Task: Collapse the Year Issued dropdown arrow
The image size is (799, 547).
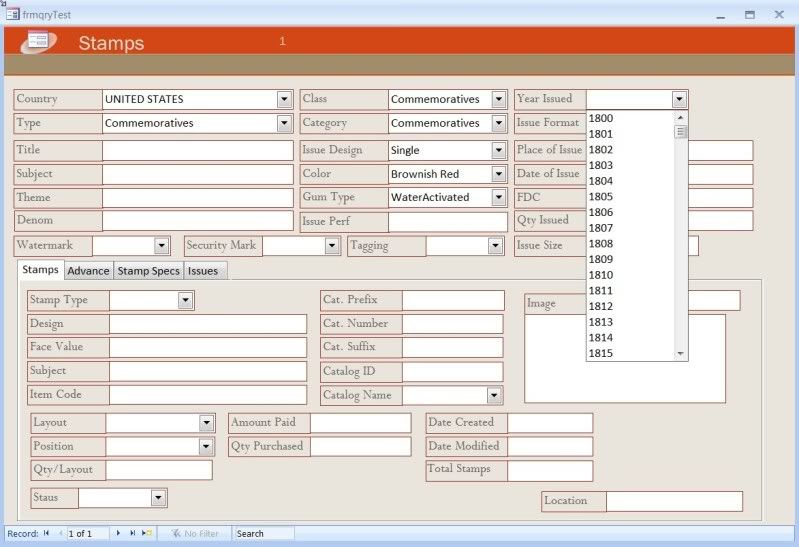Action: coord(679,99)
